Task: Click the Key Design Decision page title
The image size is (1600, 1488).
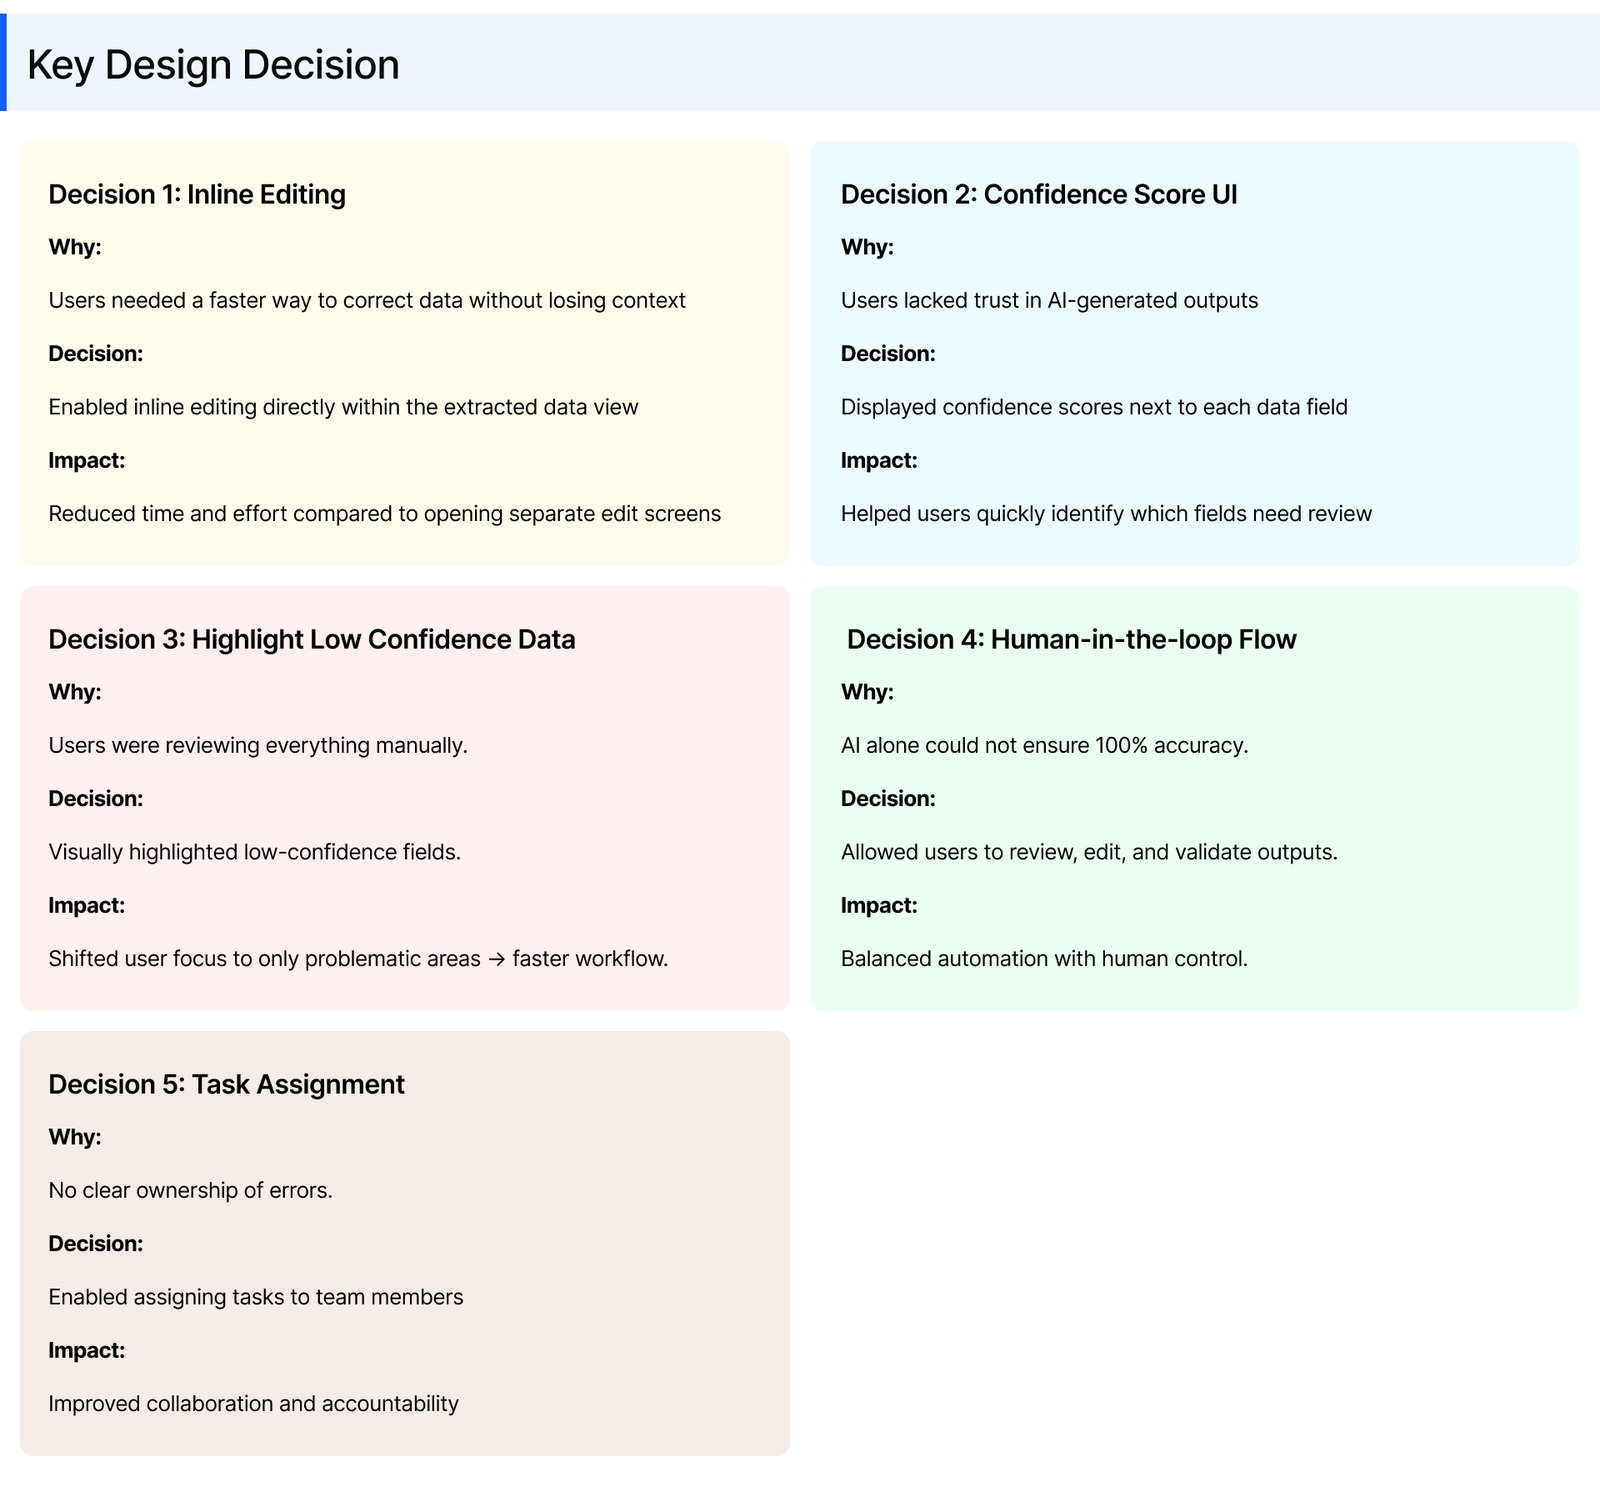Action: pos(213,65)
